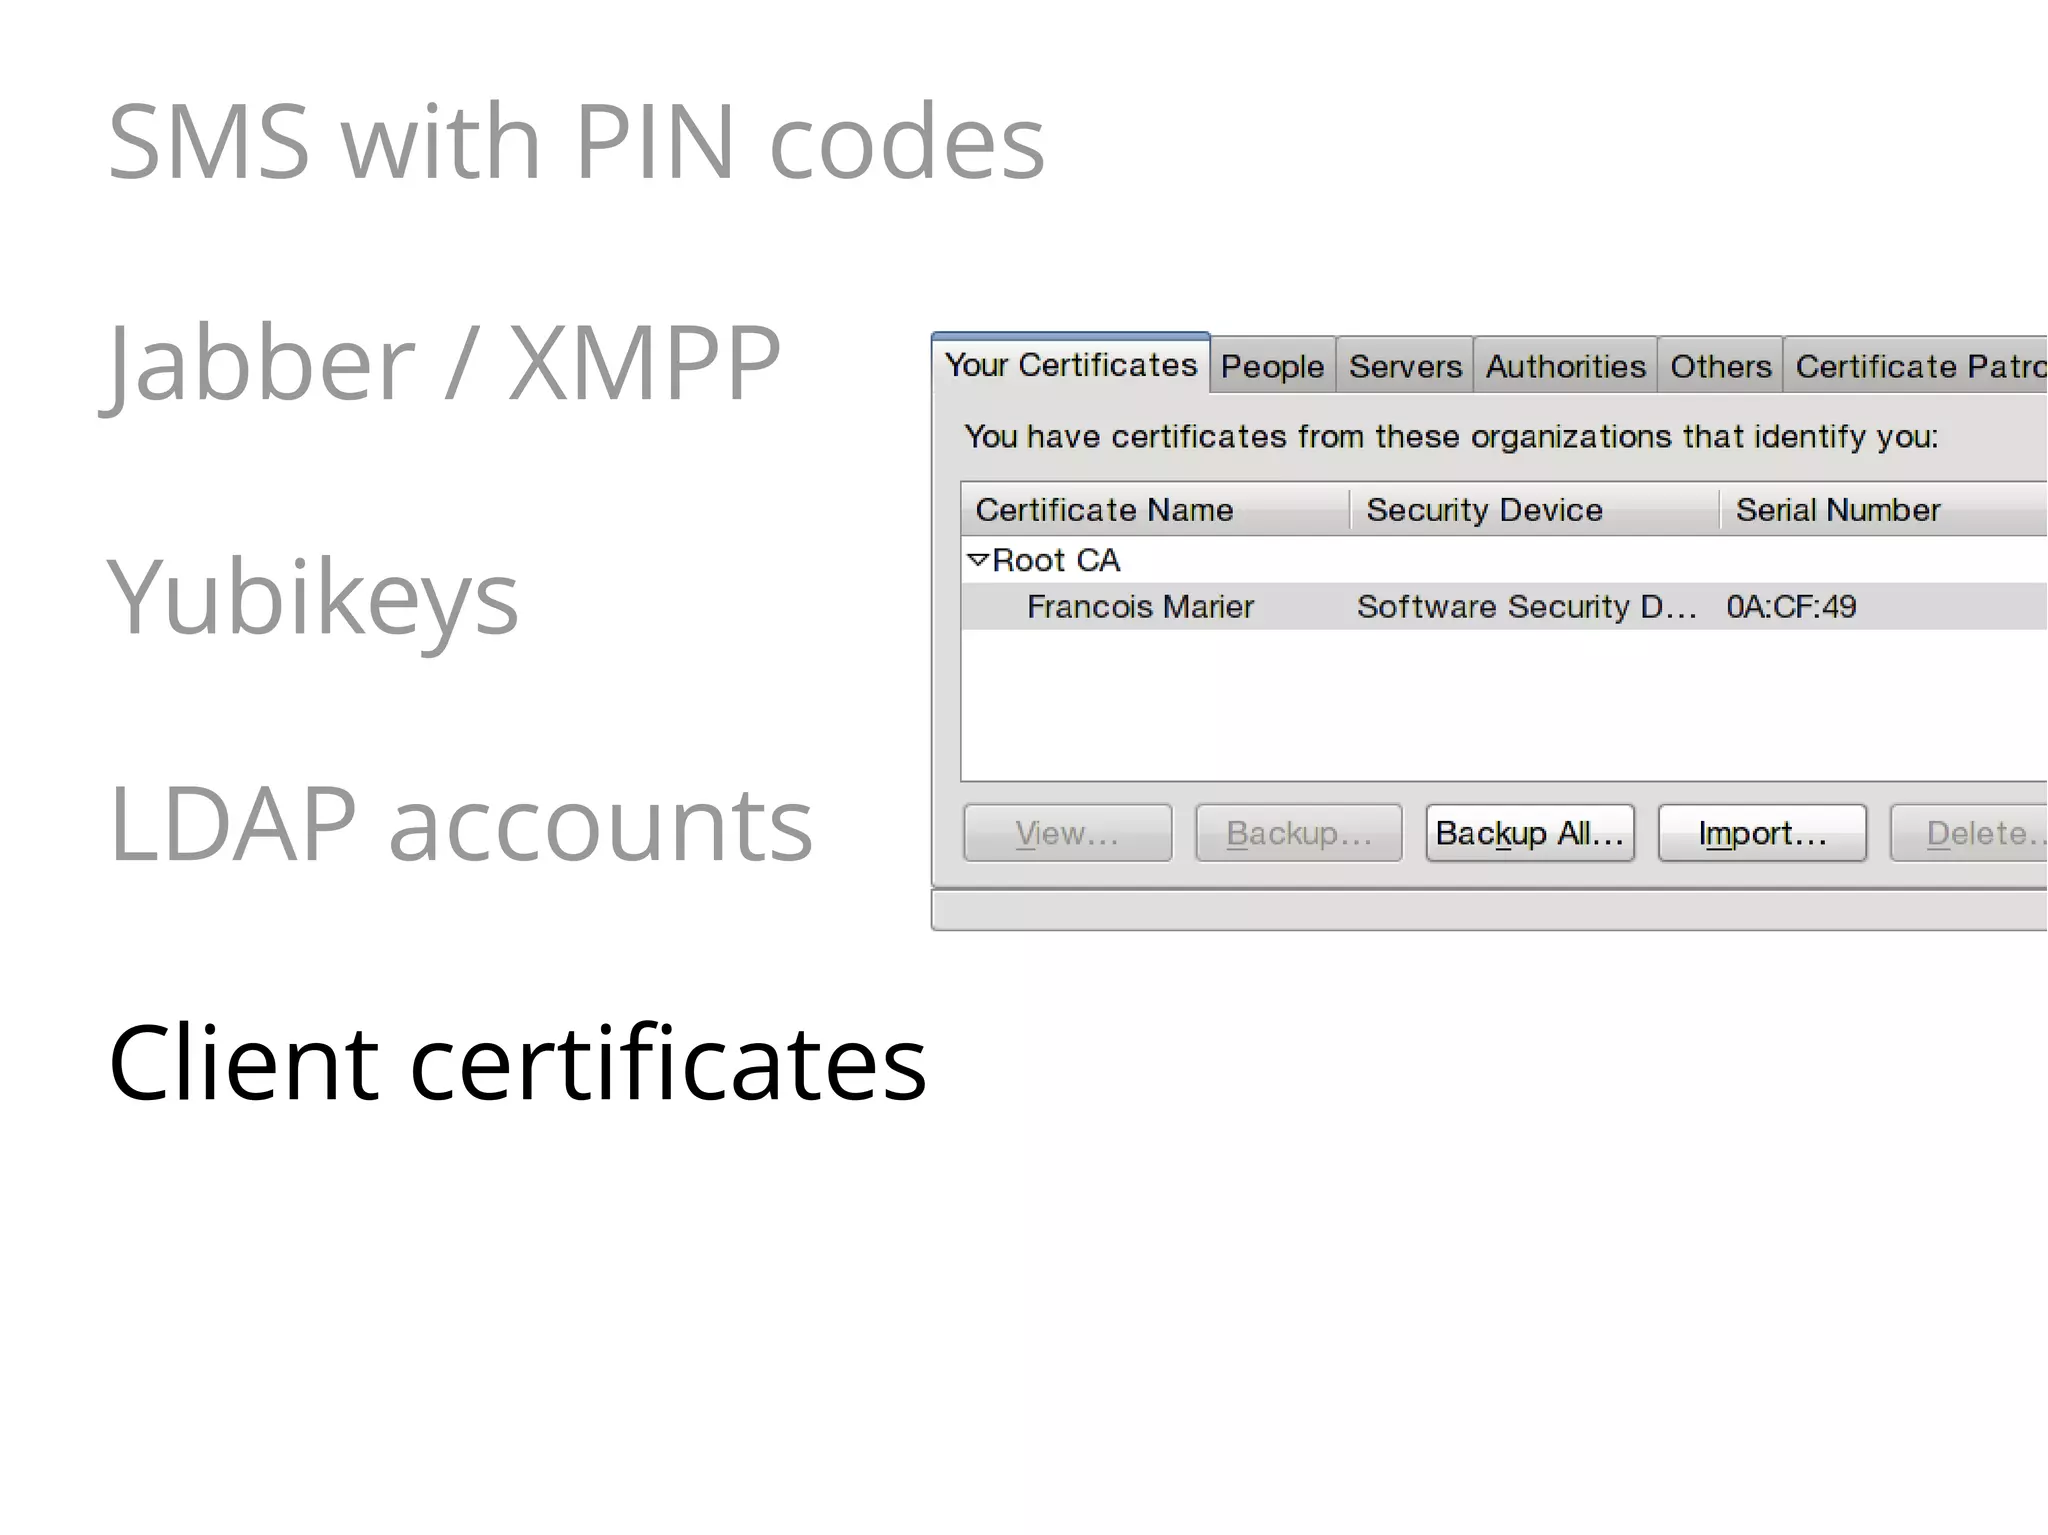Select the Francois Marier certificate row
The image size is (2048, 1535).
point(1504,606)
